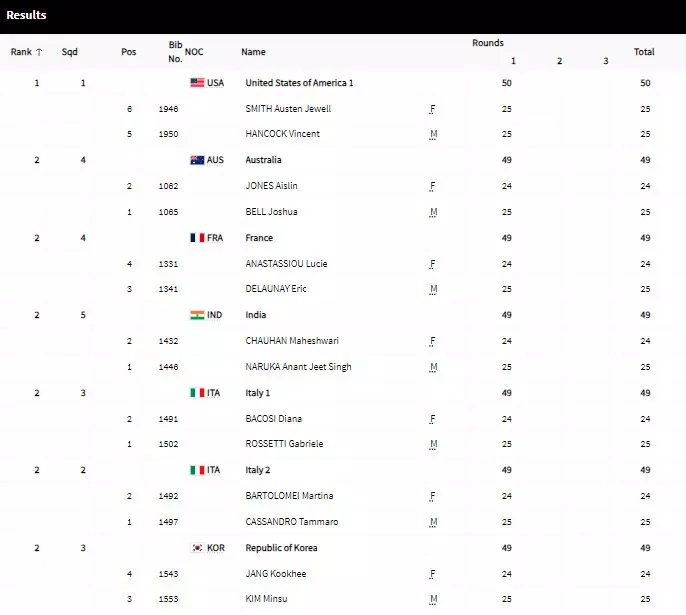This screenshot has width=686, height=615.
Task: Sort by the Rank column arrow
Action: (39, 52)
